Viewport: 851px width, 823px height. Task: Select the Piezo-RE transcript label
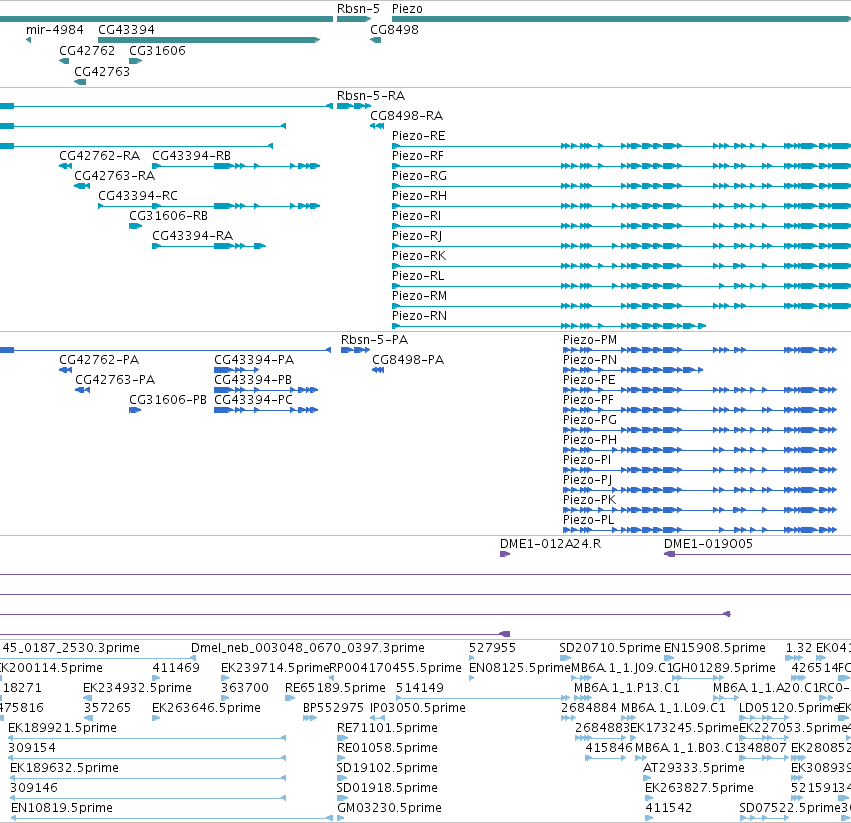click(x=419, y=136)
